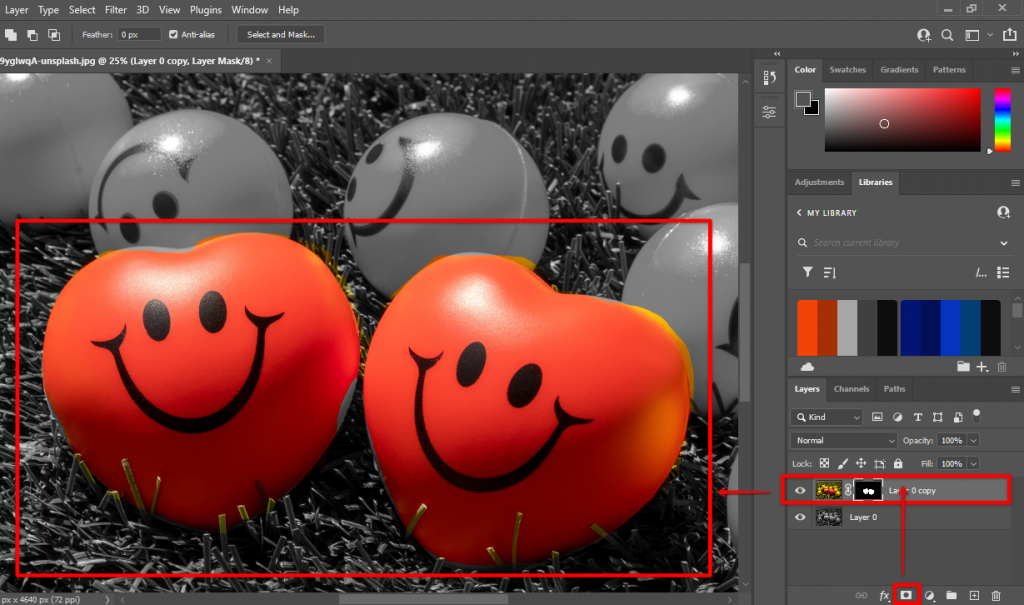Screen dimensions: 1024x605
Task: Open the Opacity dropdown arrow
Action: tap(972, 440)
